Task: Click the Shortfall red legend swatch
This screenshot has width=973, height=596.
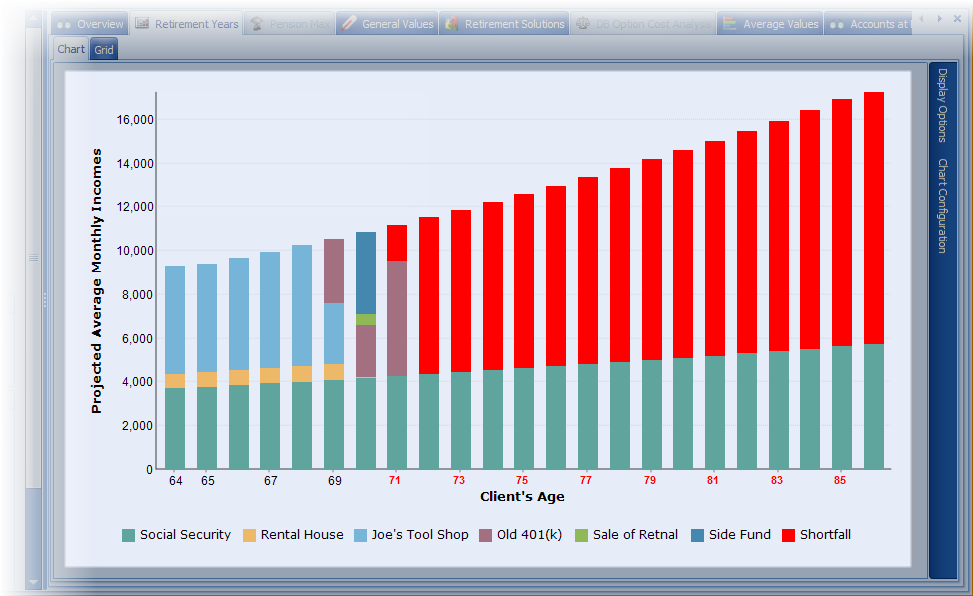Action: click(x=789, y=535)
